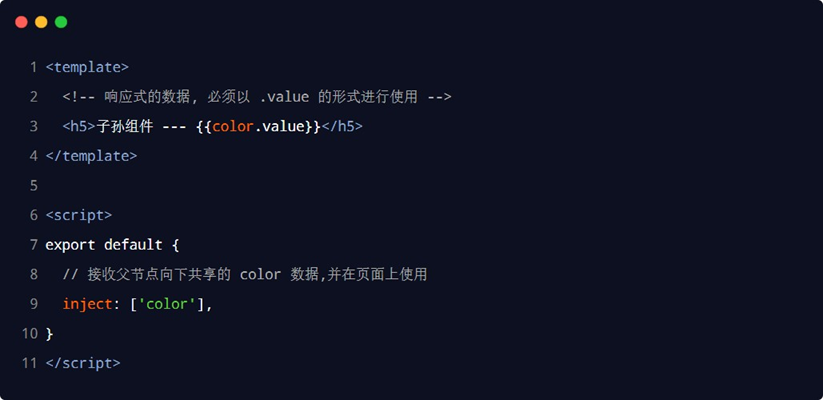Viewport: 823px width, 400px height.
Task: Click the red close dot
Action: (21, 22)
